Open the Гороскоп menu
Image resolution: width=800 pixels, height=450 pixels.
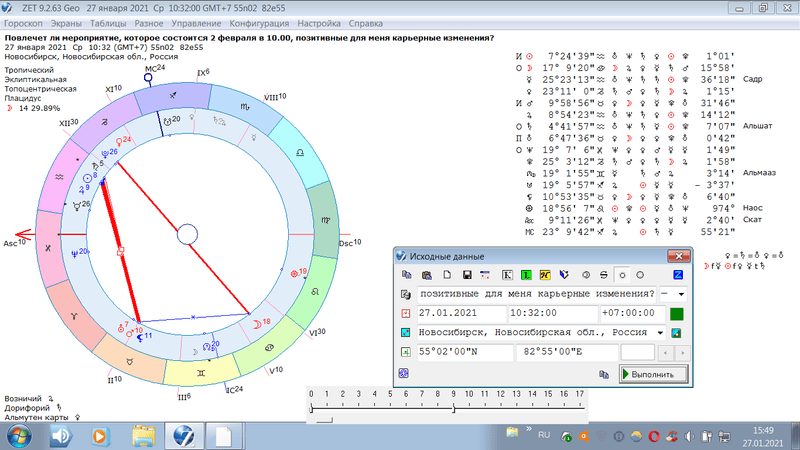coord(25,22)
